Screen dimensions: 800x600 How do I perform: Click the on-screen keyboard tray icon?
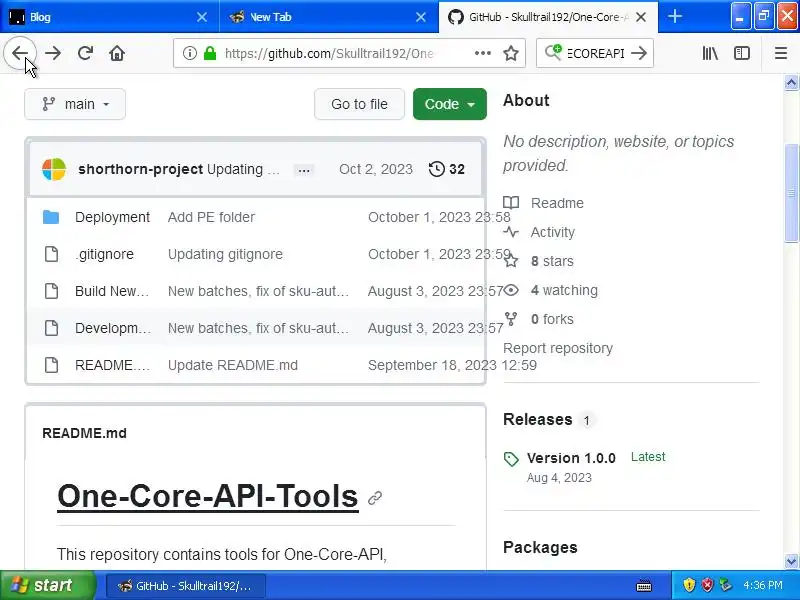pyautogui.click(x=644, y=585)
